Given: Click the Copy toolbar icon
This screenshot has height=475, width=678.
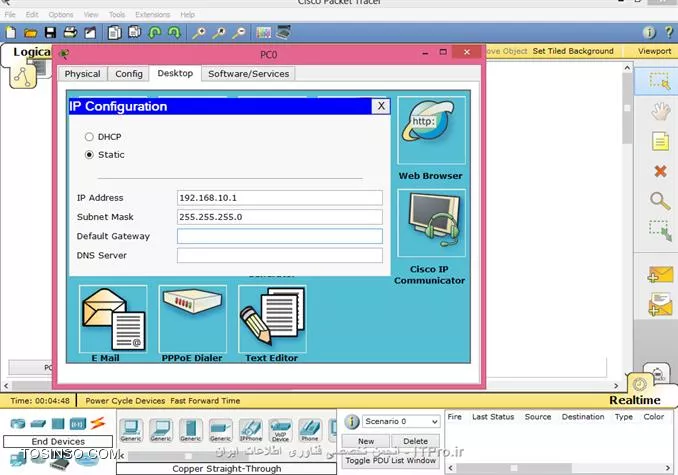Looking at the screenshot, I should [115, 33].
